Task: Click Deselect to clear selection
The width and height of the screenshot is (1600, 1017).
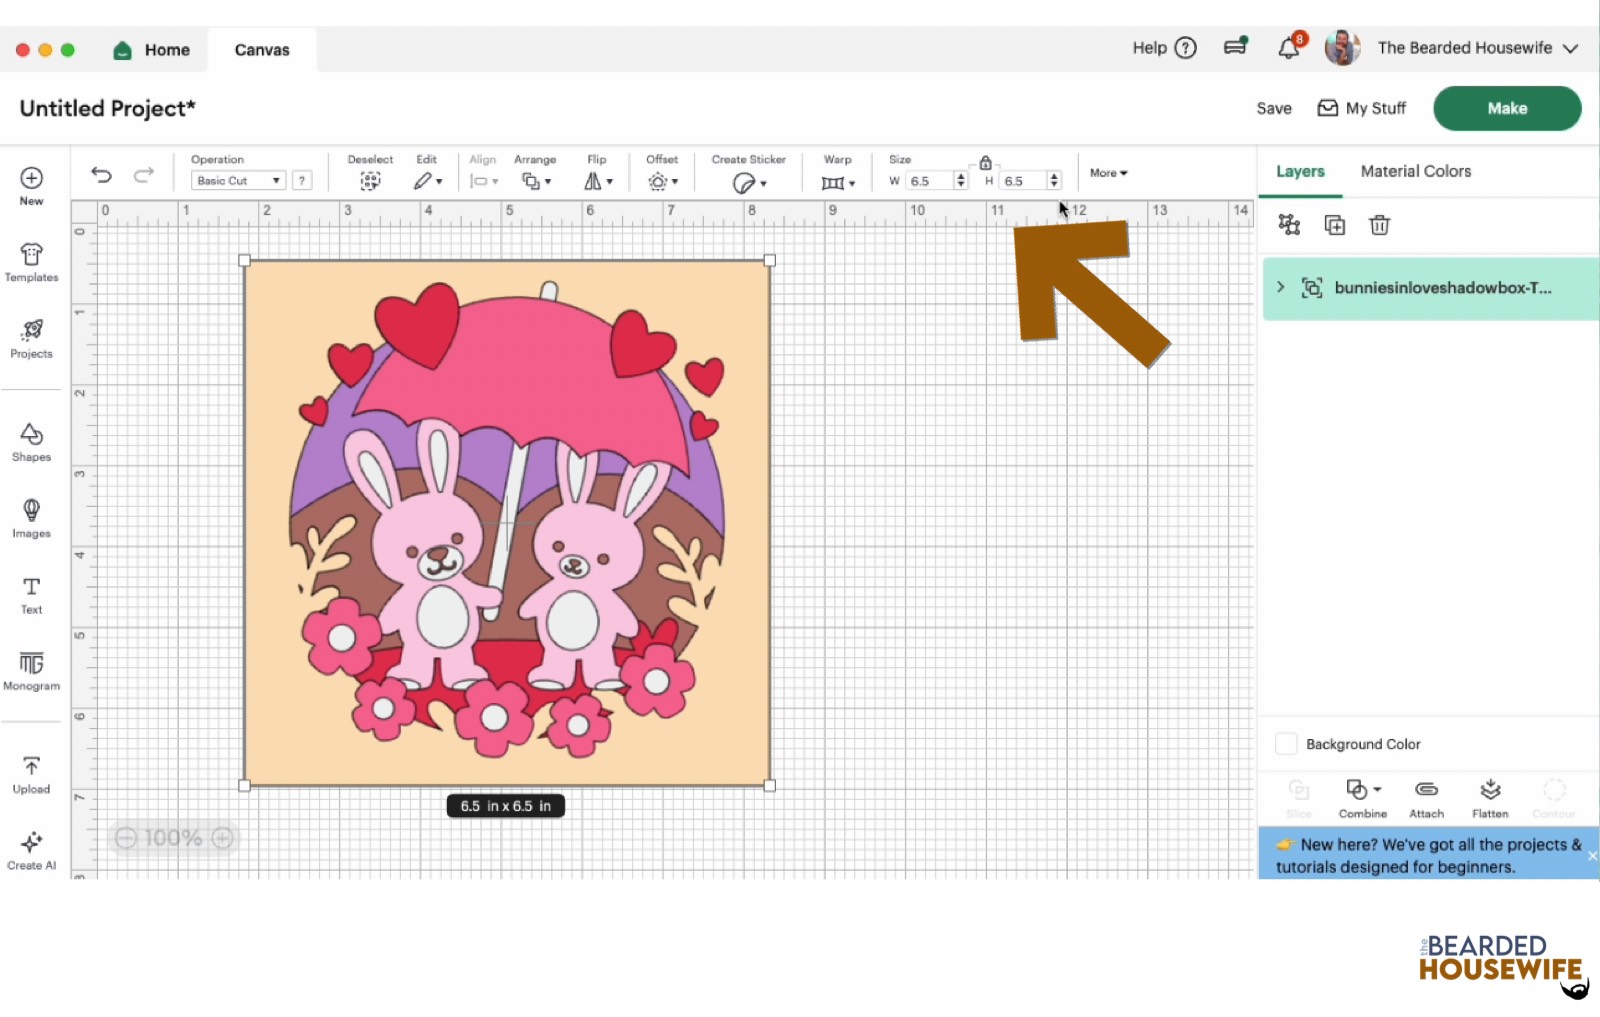Action: tap(370, 181)
